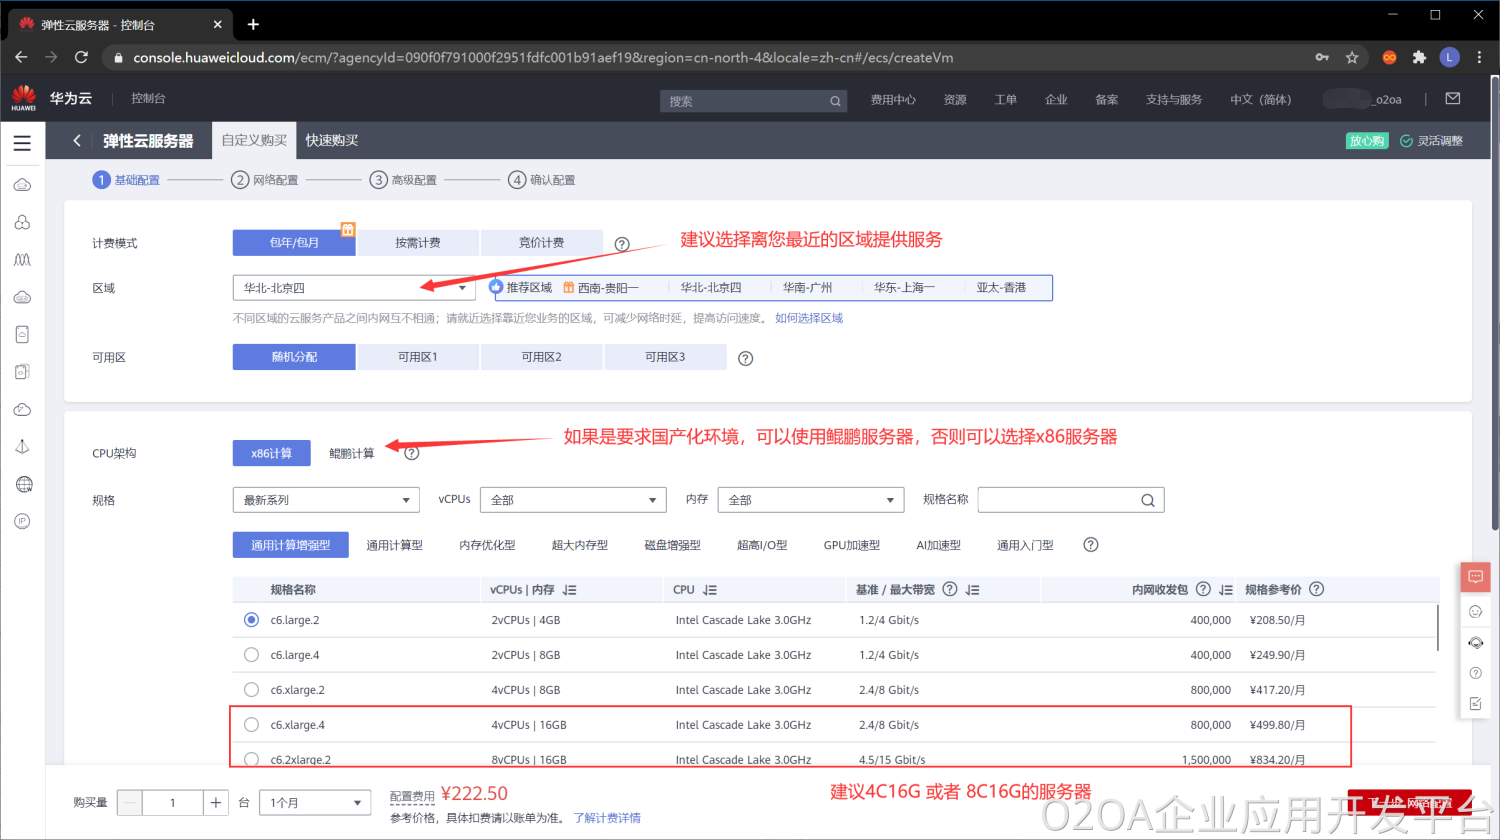The image size is (1500, 840).
Task: Open the 1个月 duration dropdown
Action: click(315, 803)
